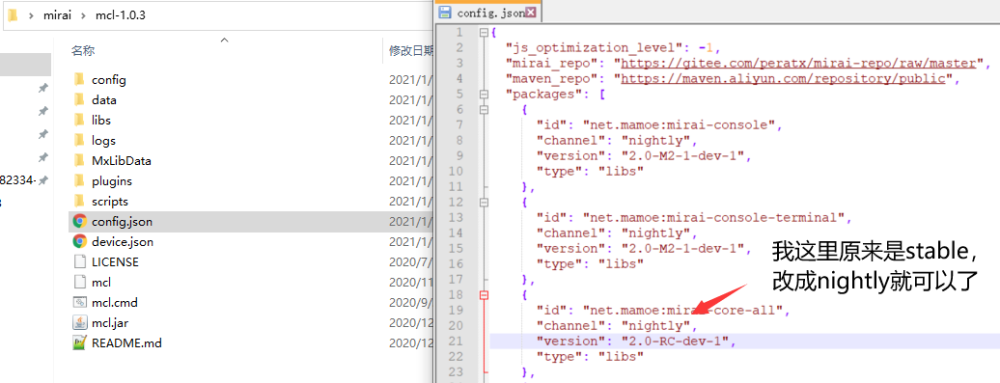Select the mcl.cmd script icon
The image size is (1000, 383).
80,302
